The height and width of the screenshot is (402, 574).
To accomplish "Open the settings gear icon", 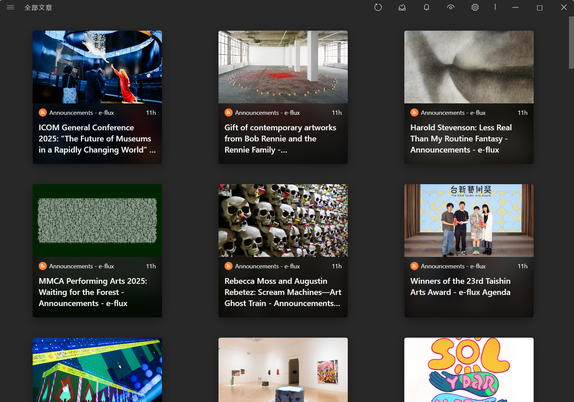I will tap(475, 7).
